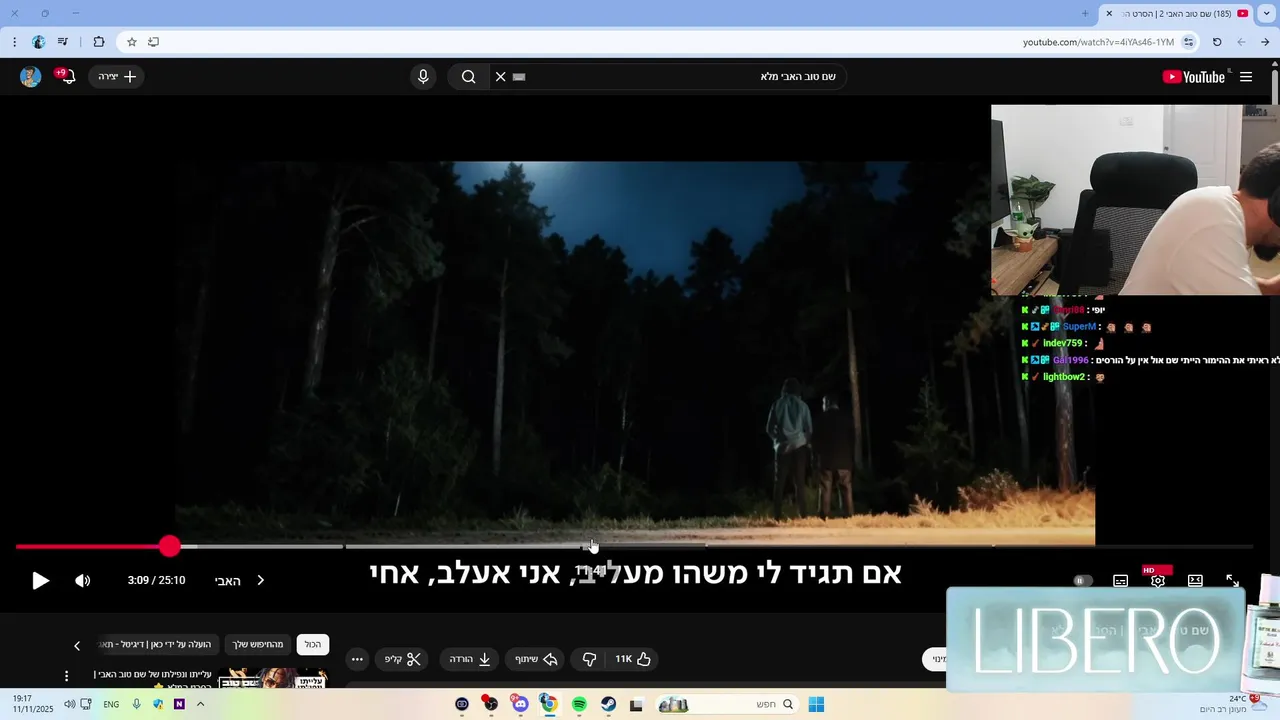Open the YouTube account avatar menu
Viewport: 1280px width, 720px height.
(x=31, y=77)
